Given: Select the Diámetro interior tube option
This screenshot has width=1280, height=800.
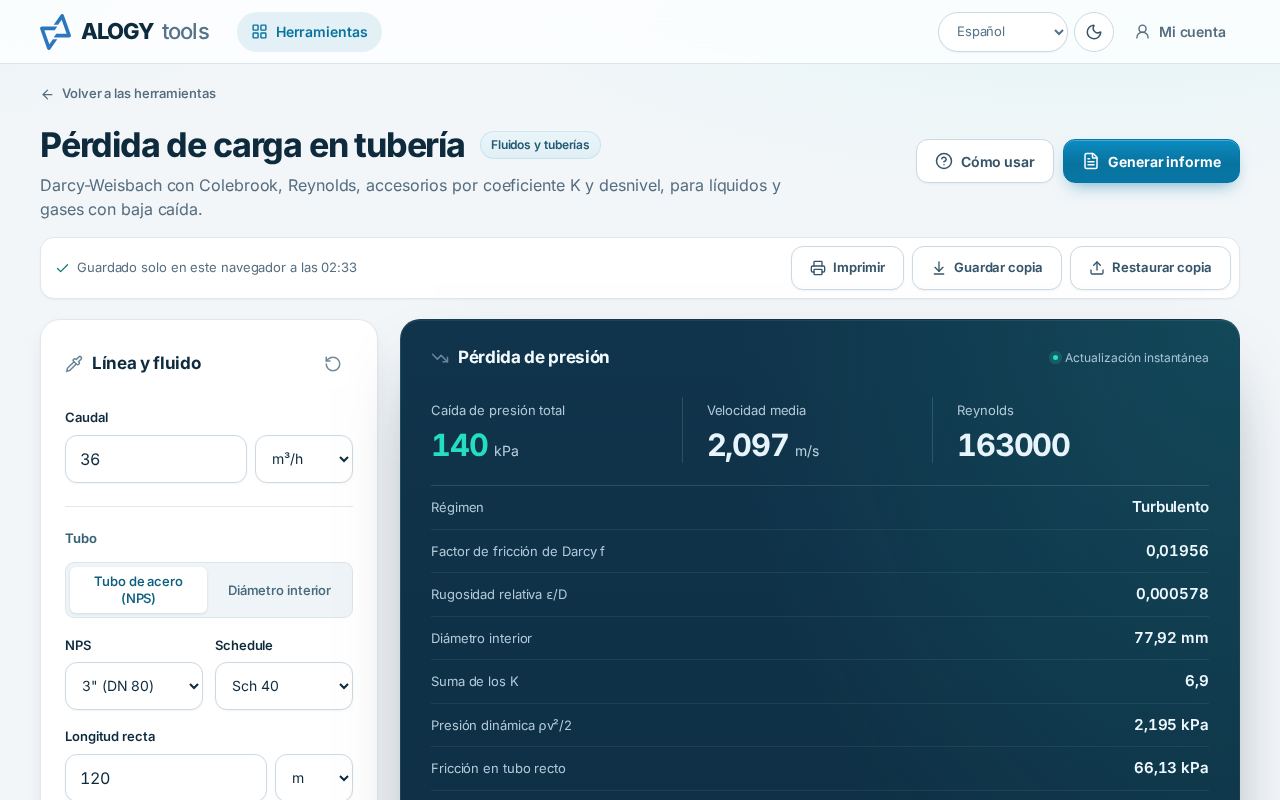Looking at the screenshot, I should pyautogui.click(x=279, y=590).
